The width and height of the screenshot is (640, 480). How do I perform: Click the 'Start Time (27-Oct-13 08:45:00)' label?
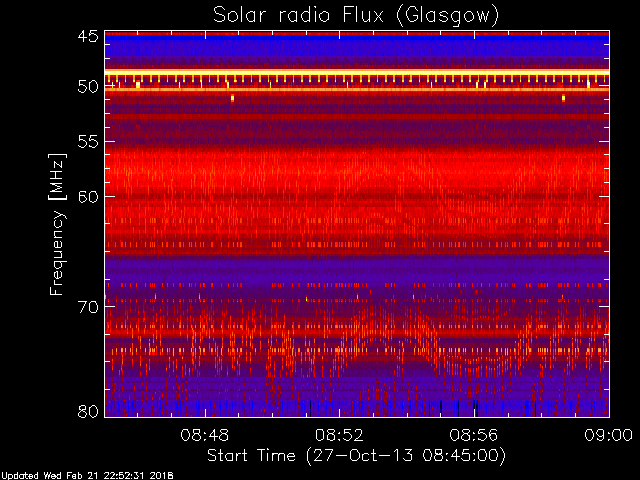pos(356,456)
